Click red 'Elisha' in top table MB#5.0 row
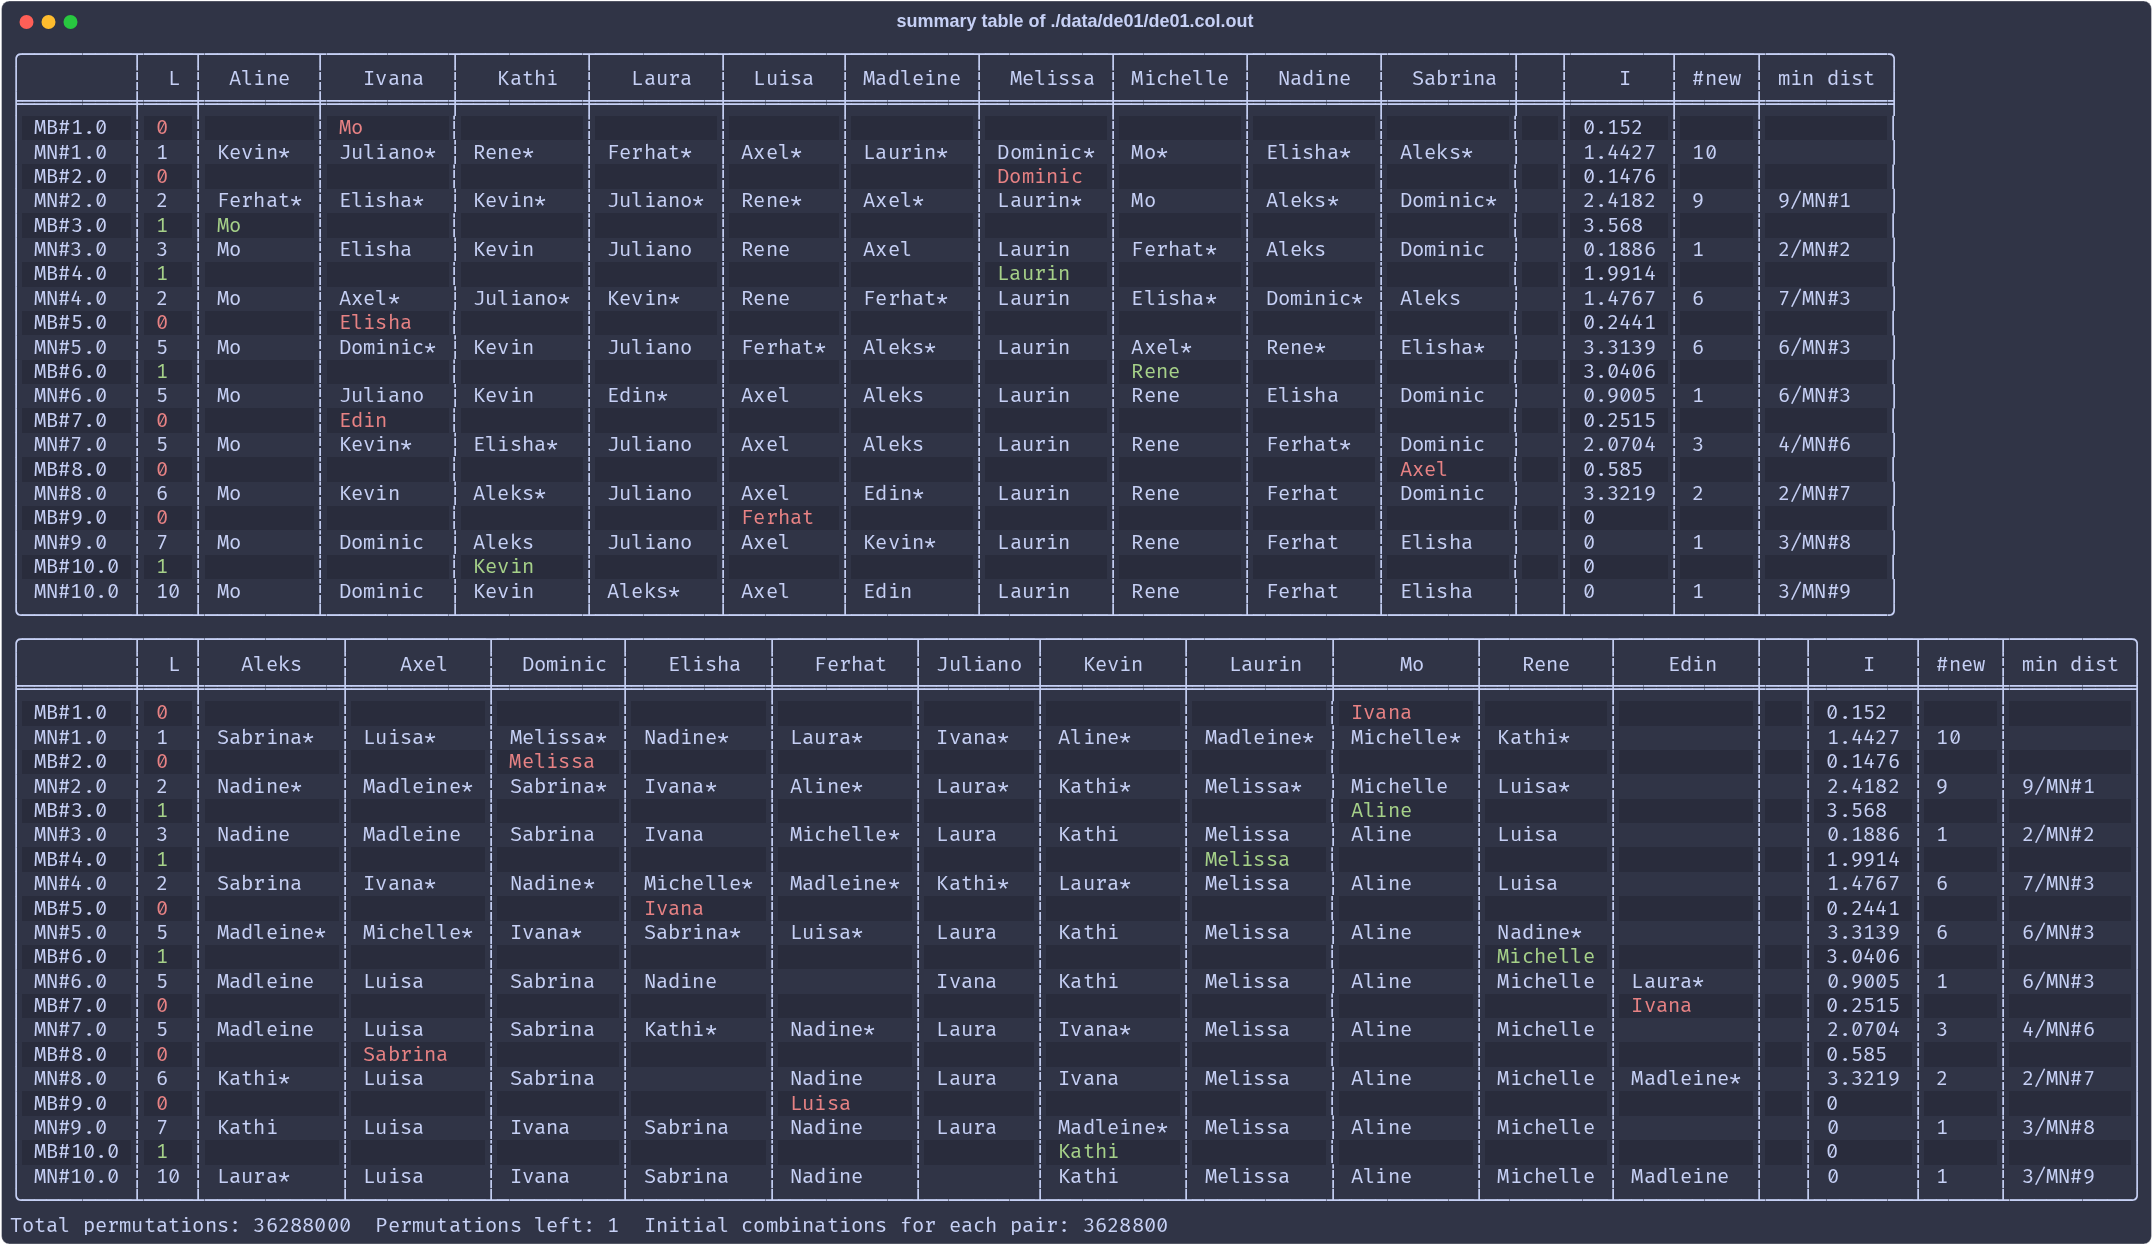Screen dimensions: 2153x1245 (375, 322)
